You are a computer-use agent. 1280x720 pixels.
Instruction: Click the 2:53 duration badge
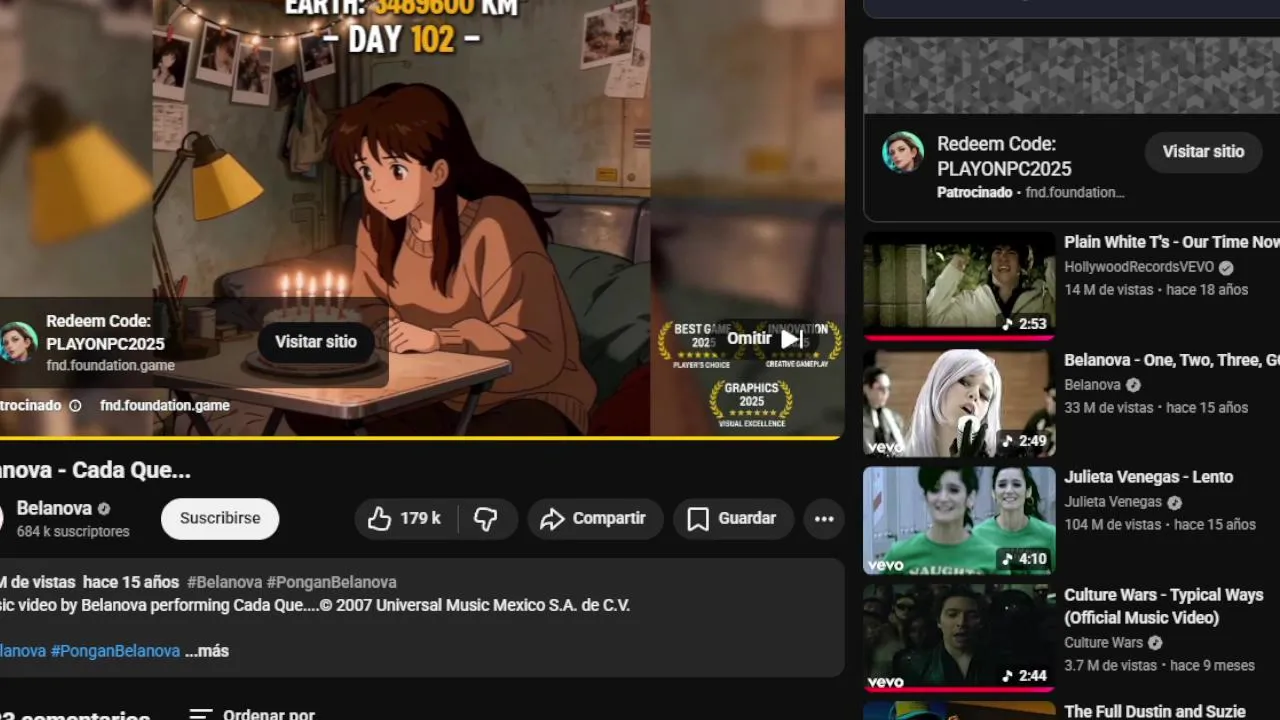pyautogui.click(x=1025, y=324)
